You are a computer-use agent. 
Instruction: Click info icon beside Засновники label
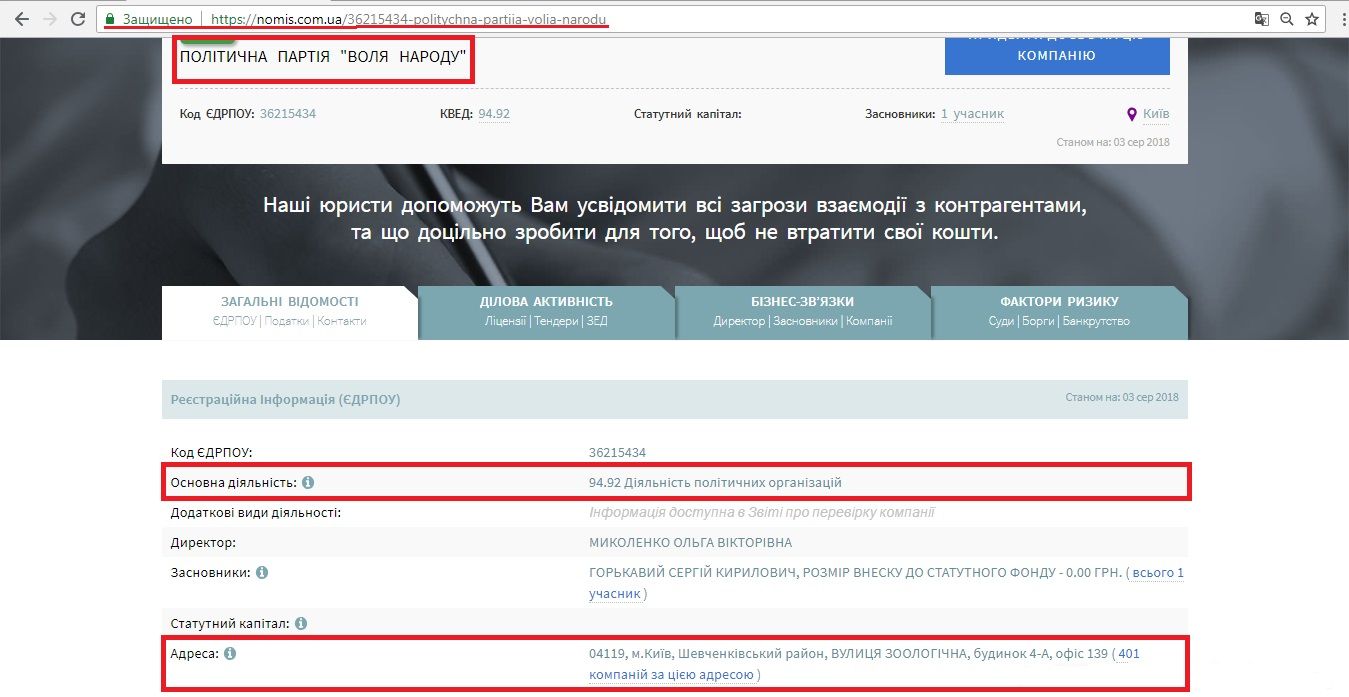tap(262, 573)
